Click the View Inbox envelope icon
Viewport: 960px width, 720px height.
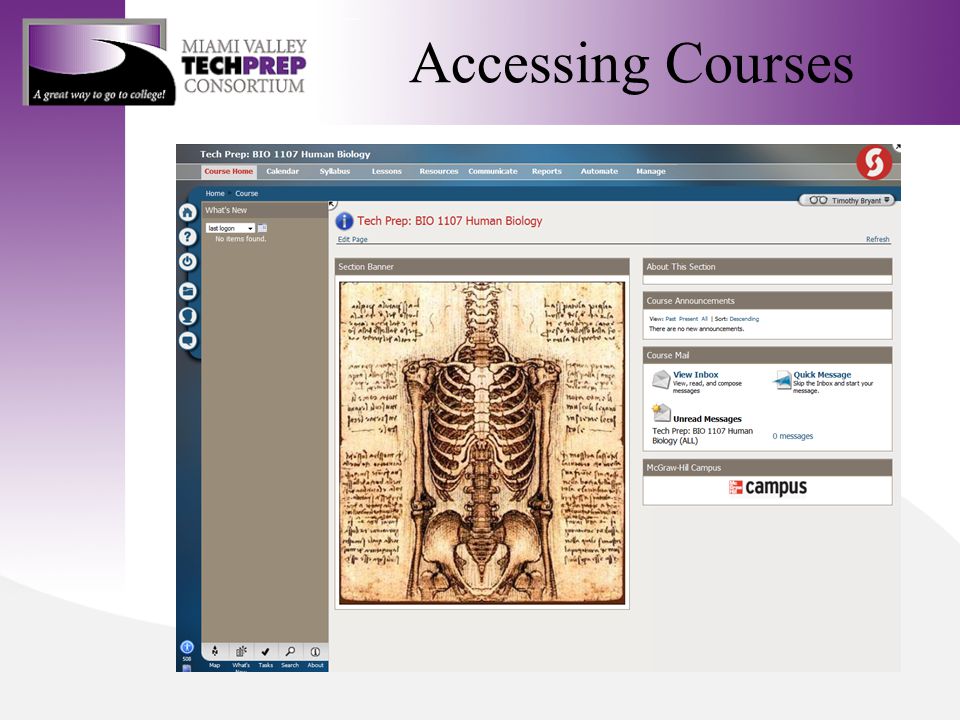point(661,380)
